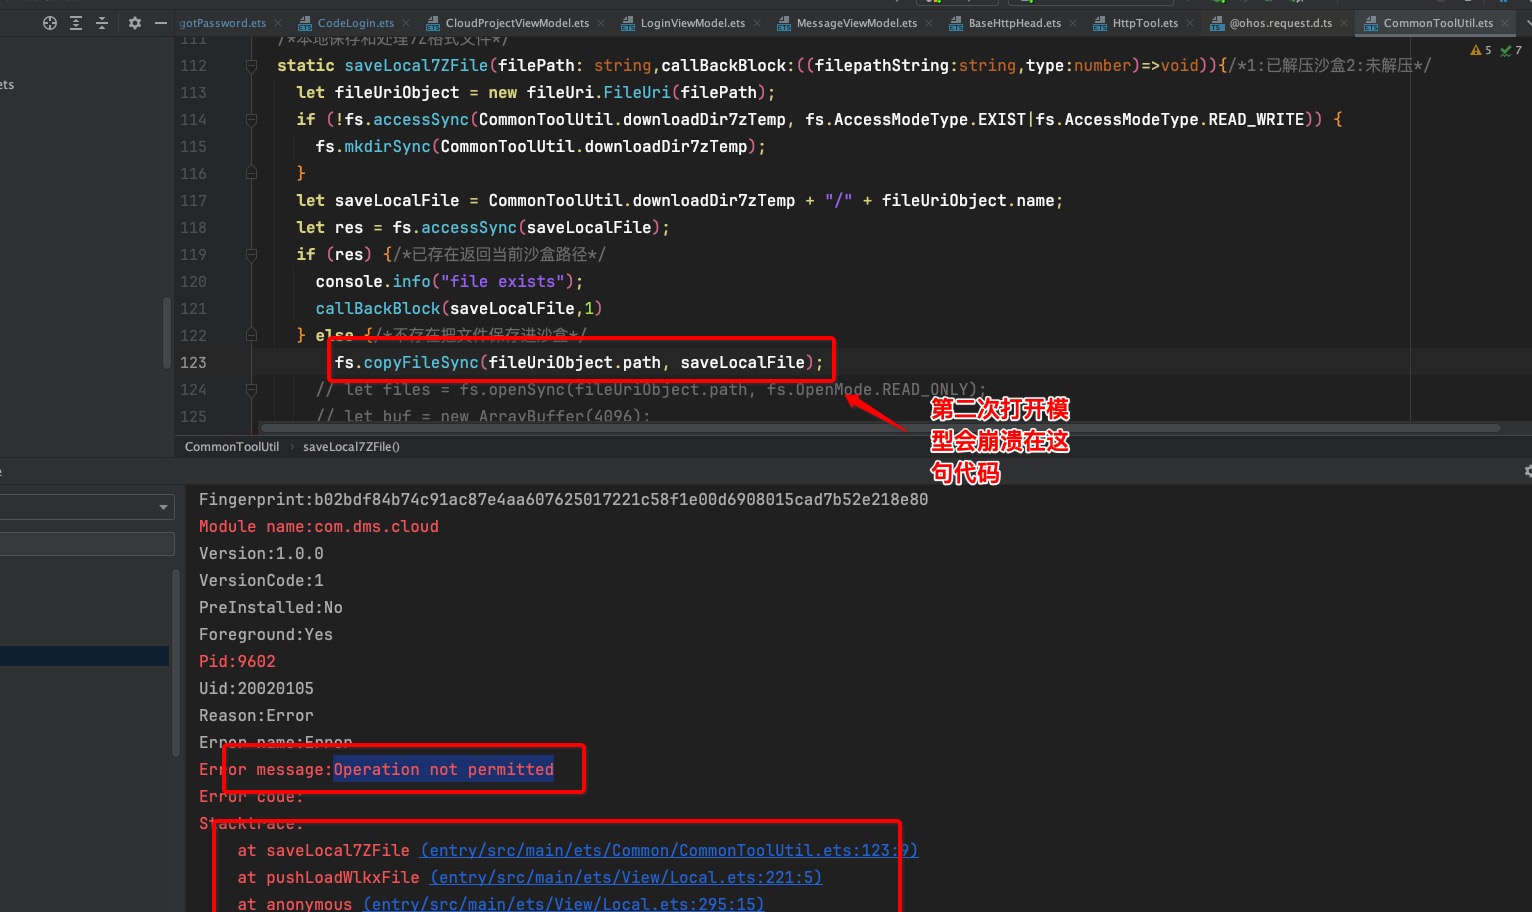Toggle fold marker at line 116
Image resolution: width=1532 pixels, height=912 pixels.
[252, 174]
